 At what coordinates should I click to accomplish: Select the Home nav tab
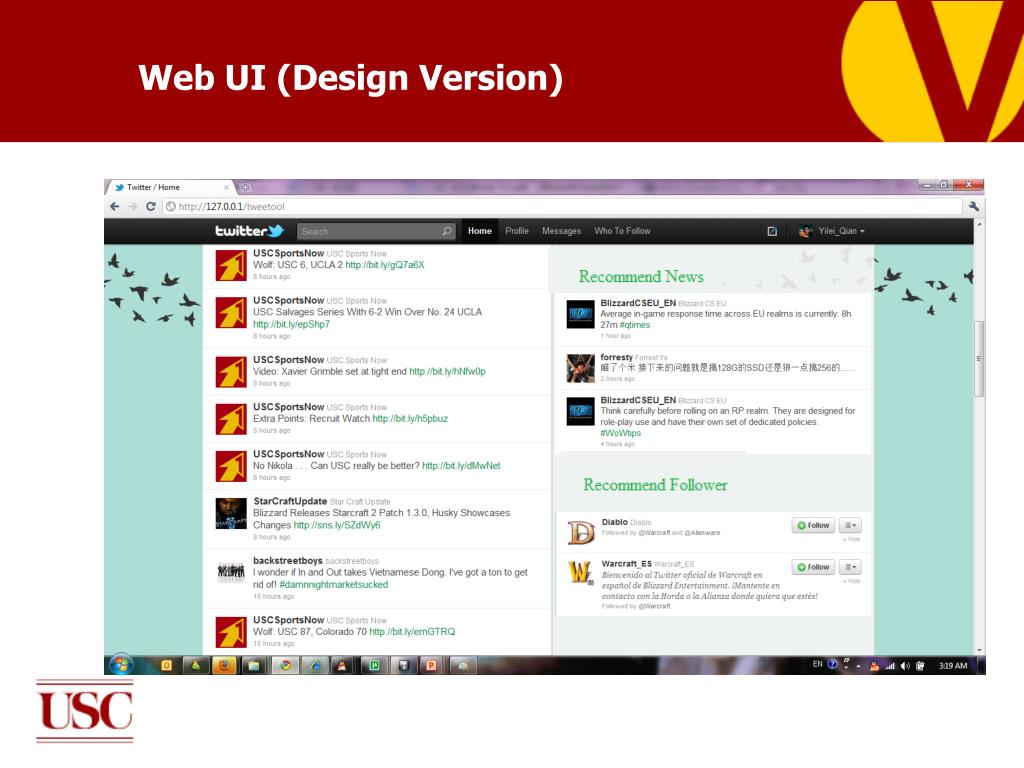pyautogui.click(x=480, y=231)
